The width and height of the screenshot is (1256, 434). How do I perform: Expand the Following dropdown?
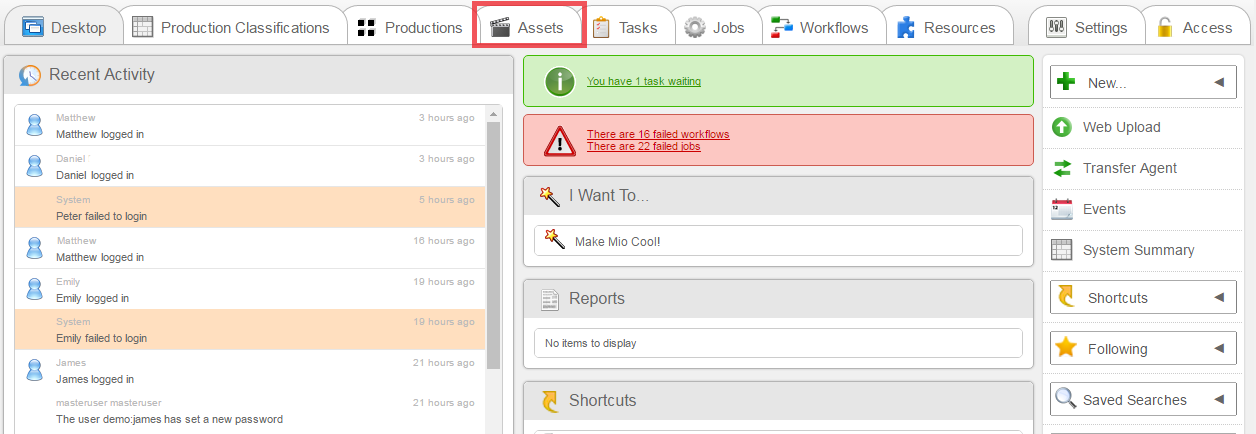[x=1219, y=349]
